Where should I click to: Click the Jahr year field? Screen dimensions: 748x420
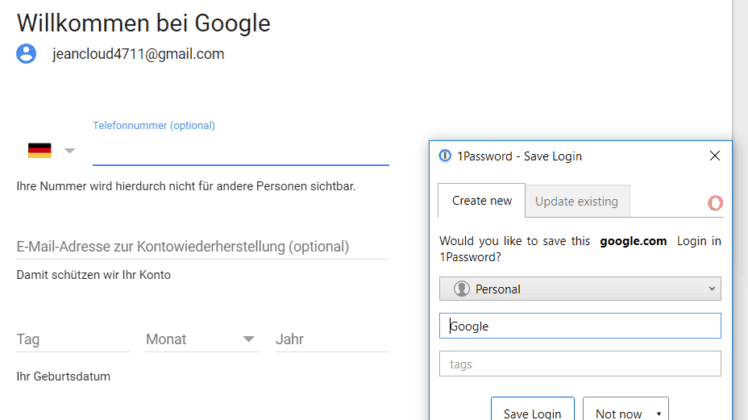click(332, 339)
